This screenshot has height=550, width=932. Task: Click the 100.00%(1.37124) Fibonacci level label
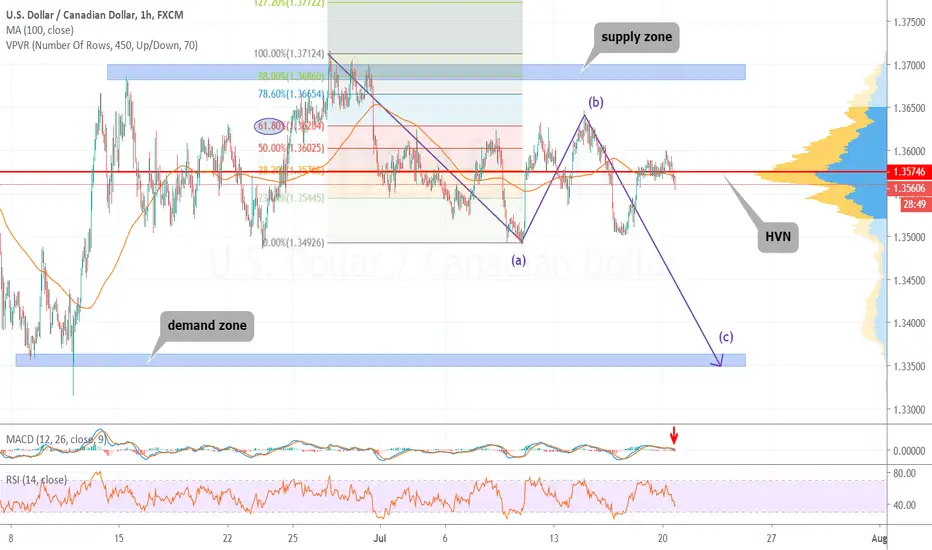pos(289,54)
